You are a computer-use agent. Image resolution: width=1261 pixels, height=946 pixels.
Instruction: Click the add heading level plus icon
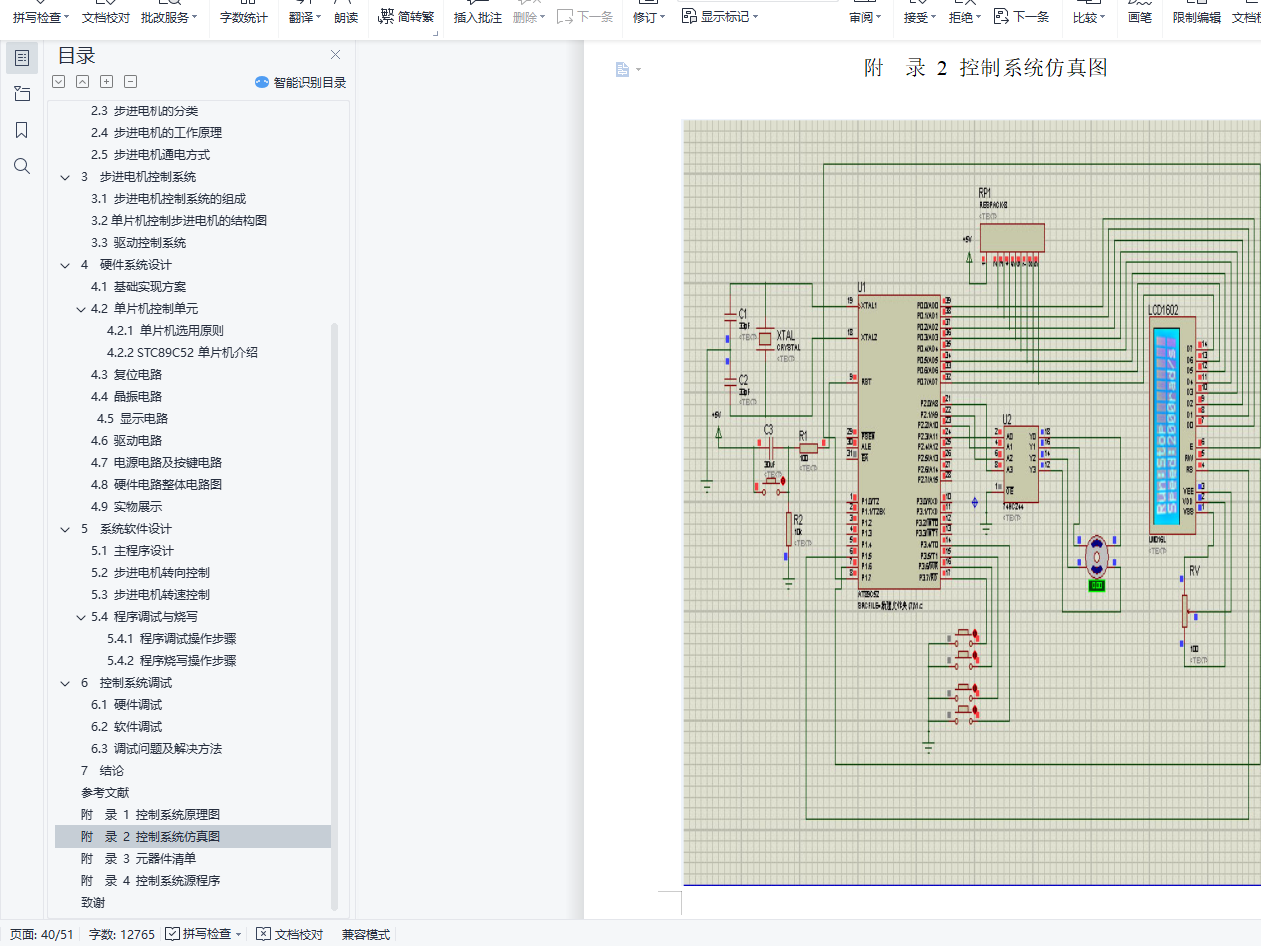tap(107, 82)
